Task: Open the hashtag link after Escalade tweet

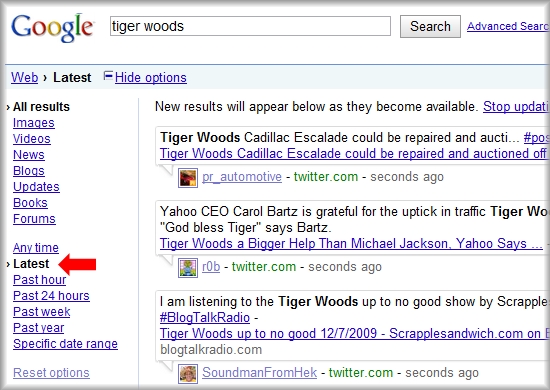Action: coord(536,138)
